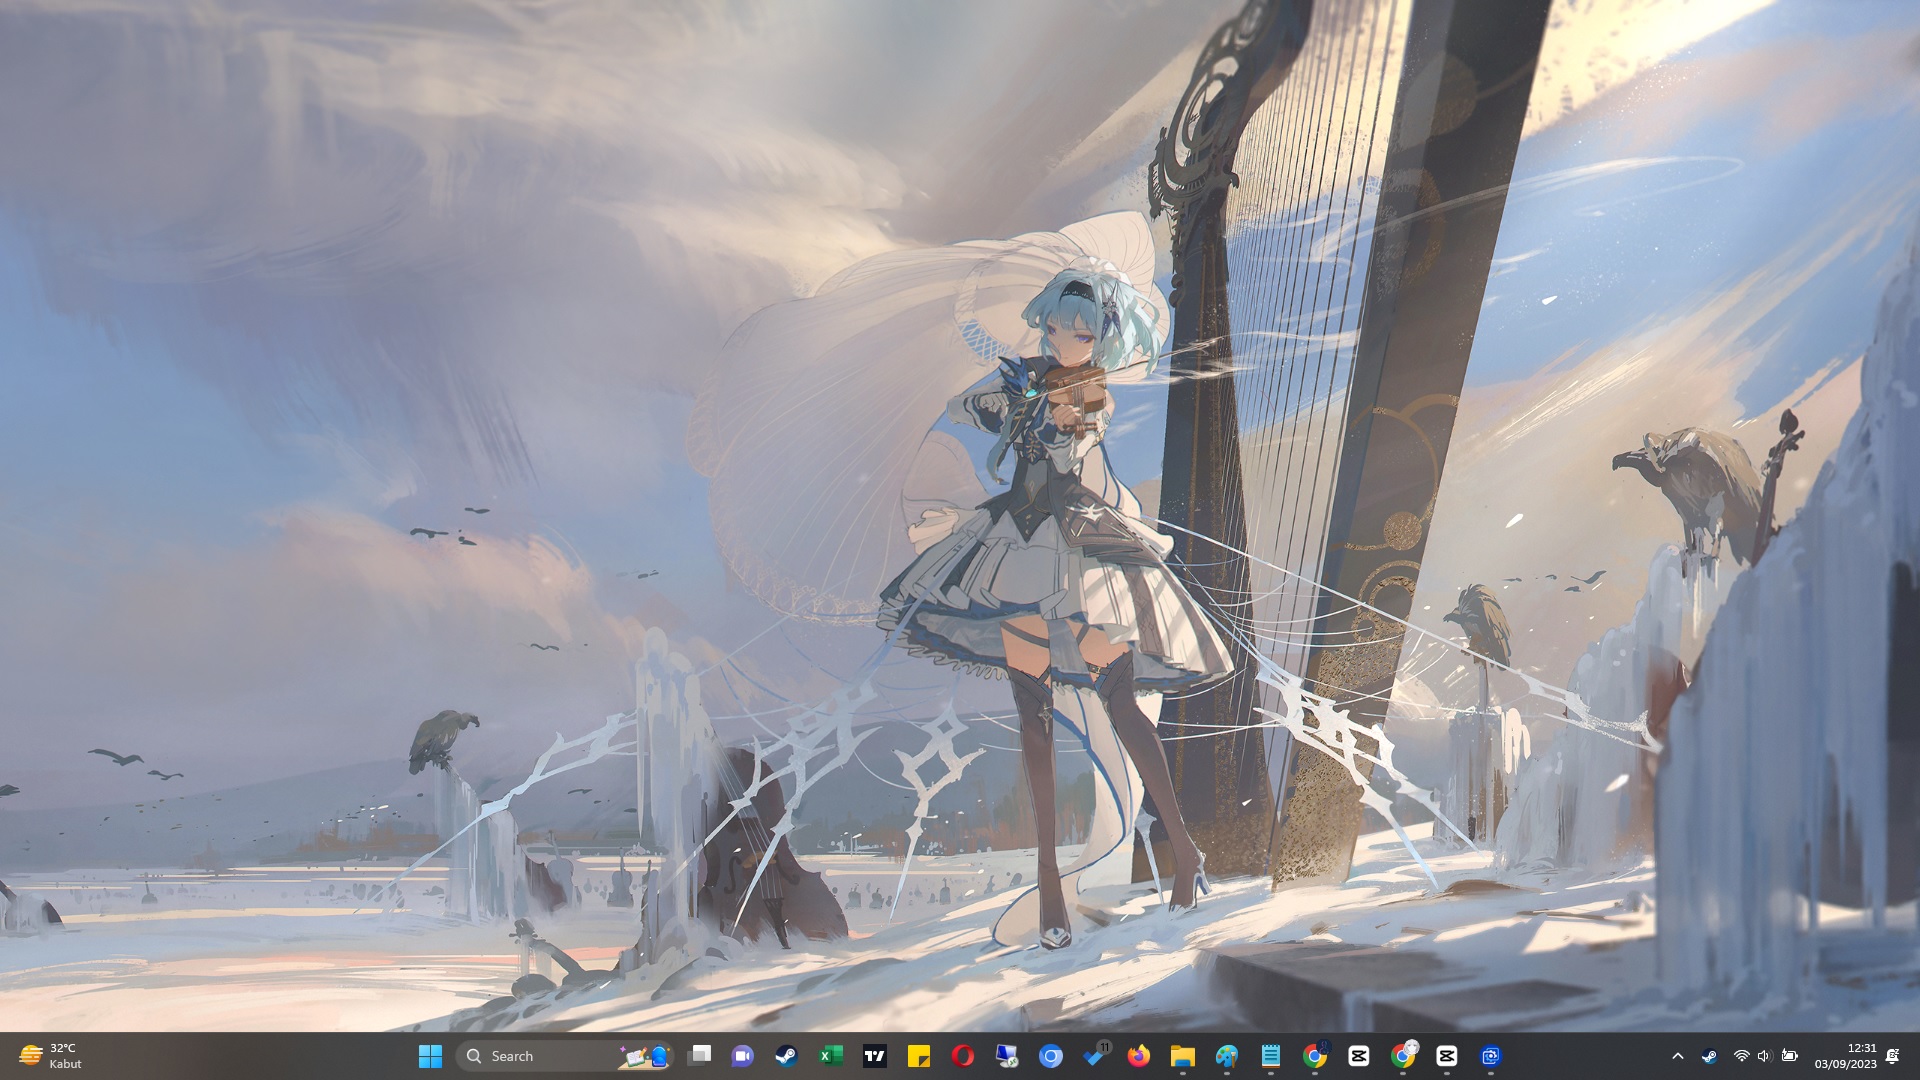Open TradingView app in taskbar
Viewport: 1920px width, 1080px height.
point(875,1056)
